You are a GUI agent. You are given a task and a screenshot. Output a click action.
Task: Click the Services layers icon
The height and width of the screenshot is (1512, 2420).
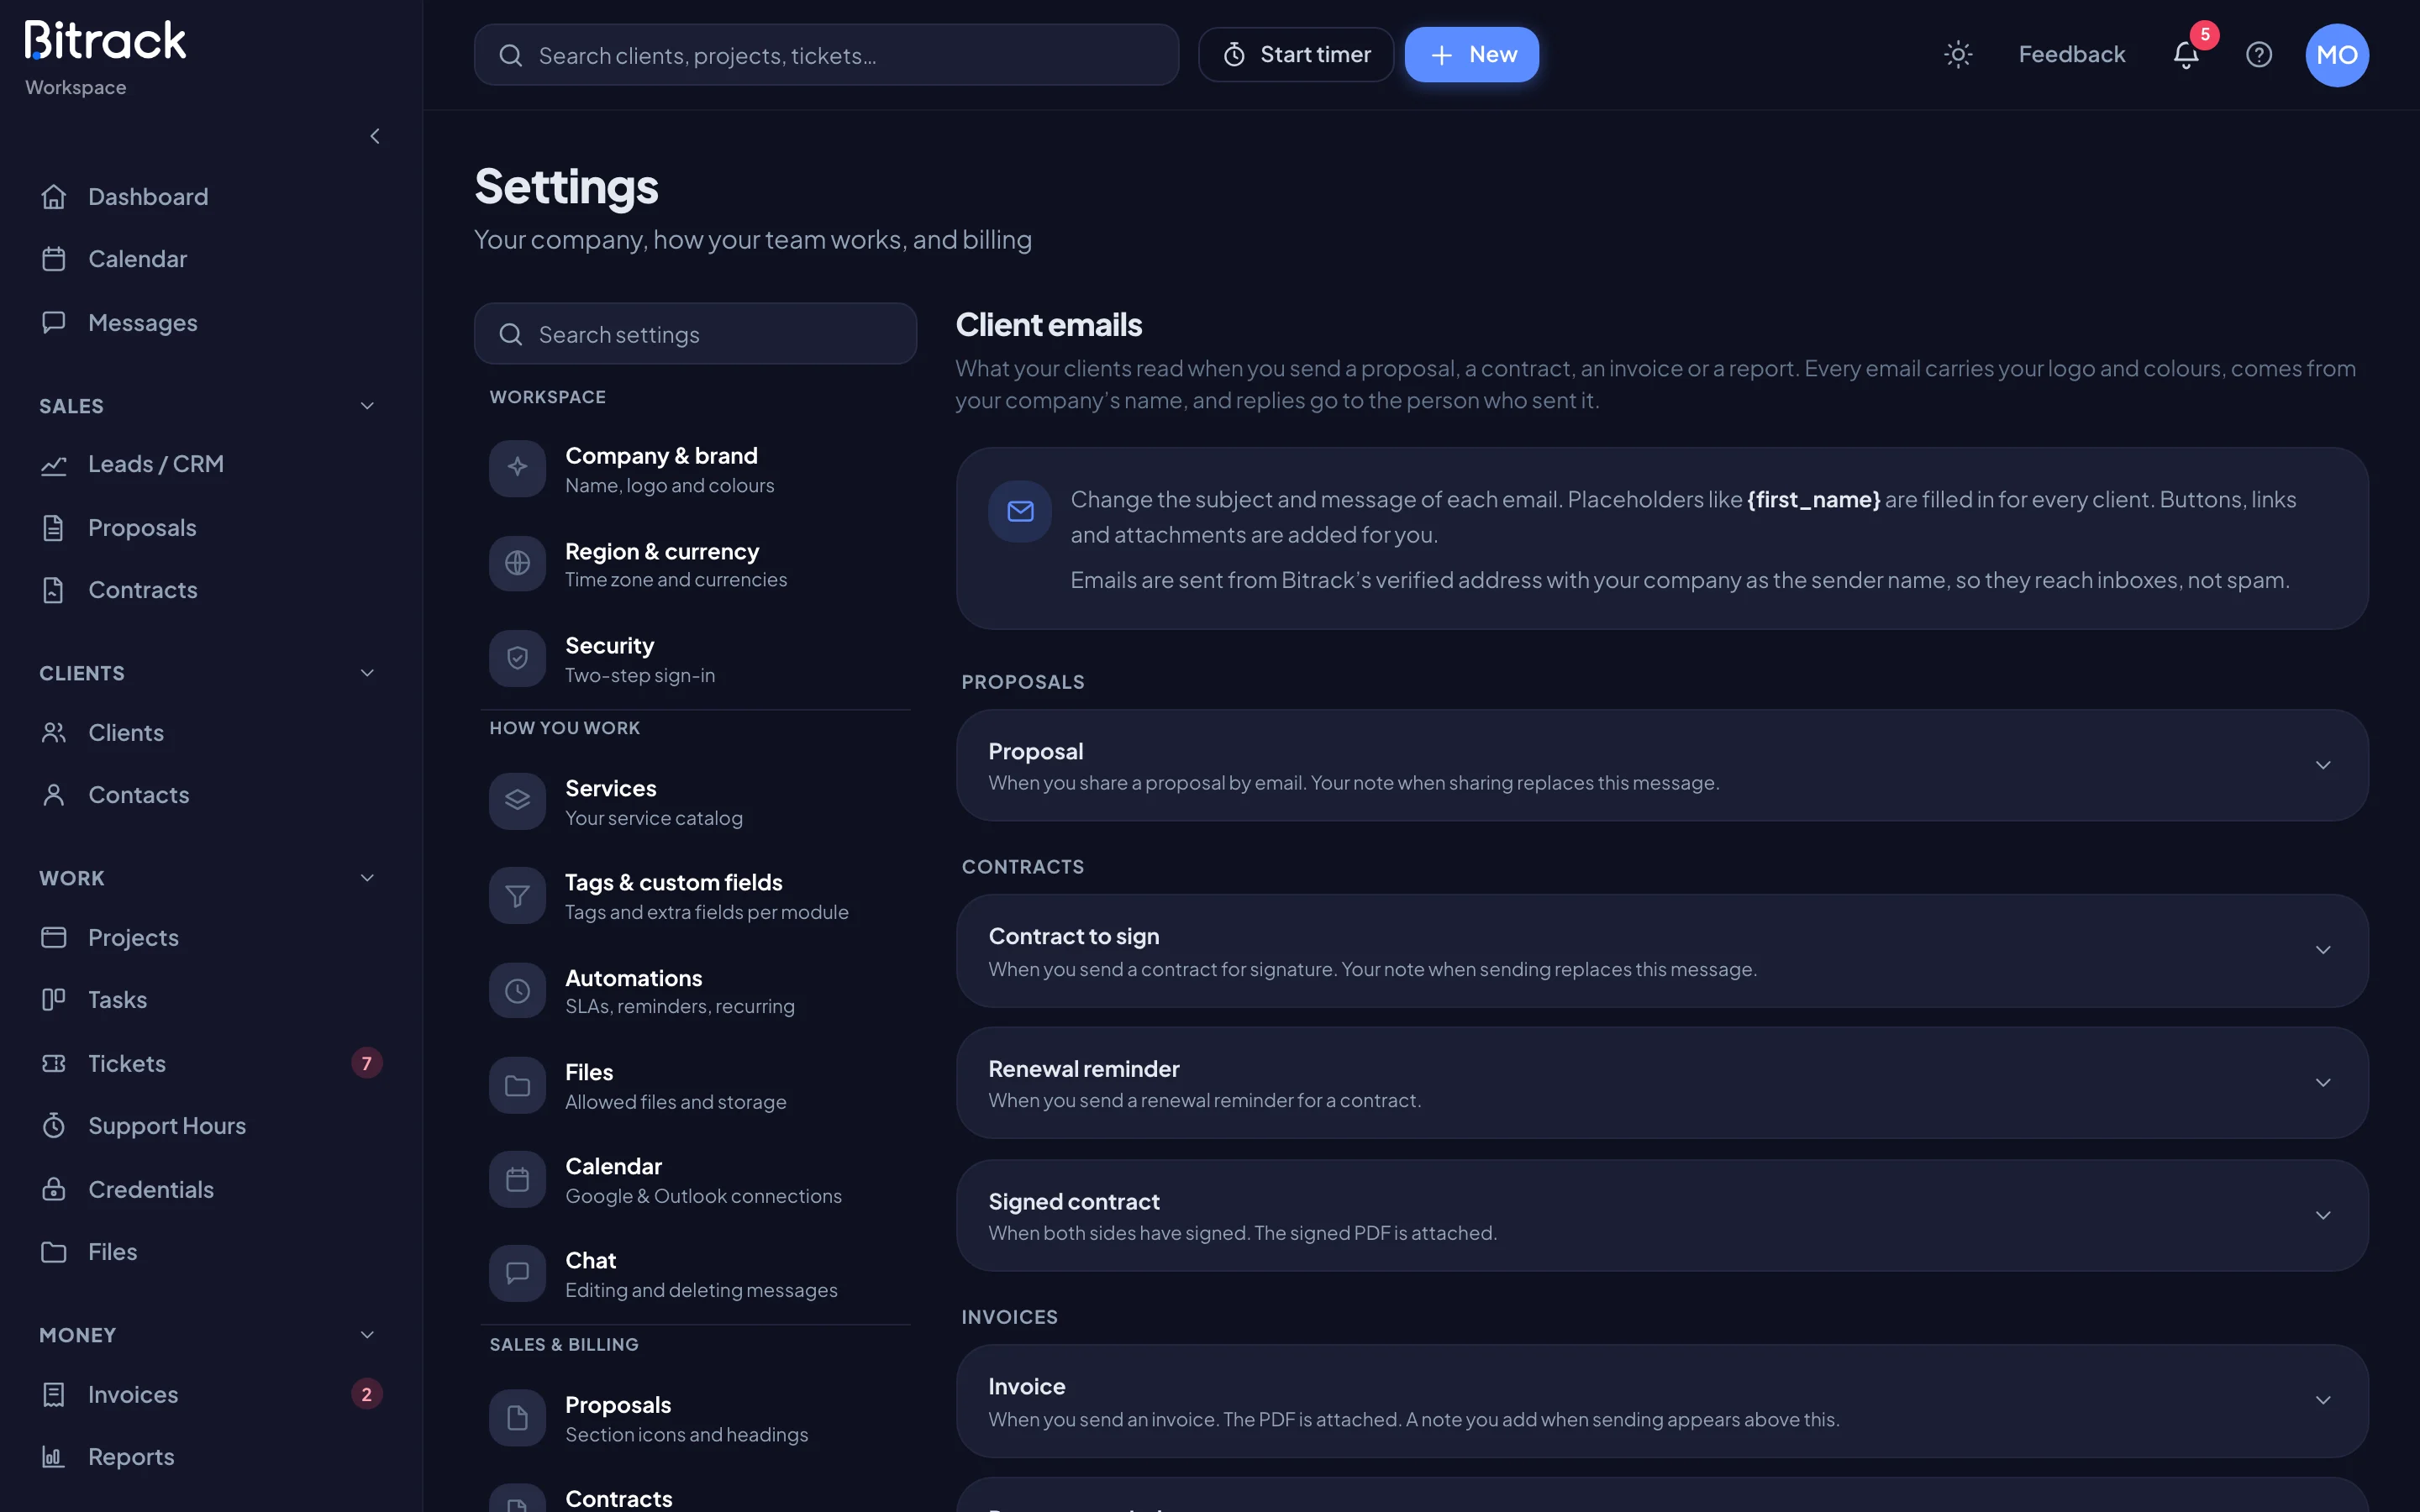click(517, 800)
